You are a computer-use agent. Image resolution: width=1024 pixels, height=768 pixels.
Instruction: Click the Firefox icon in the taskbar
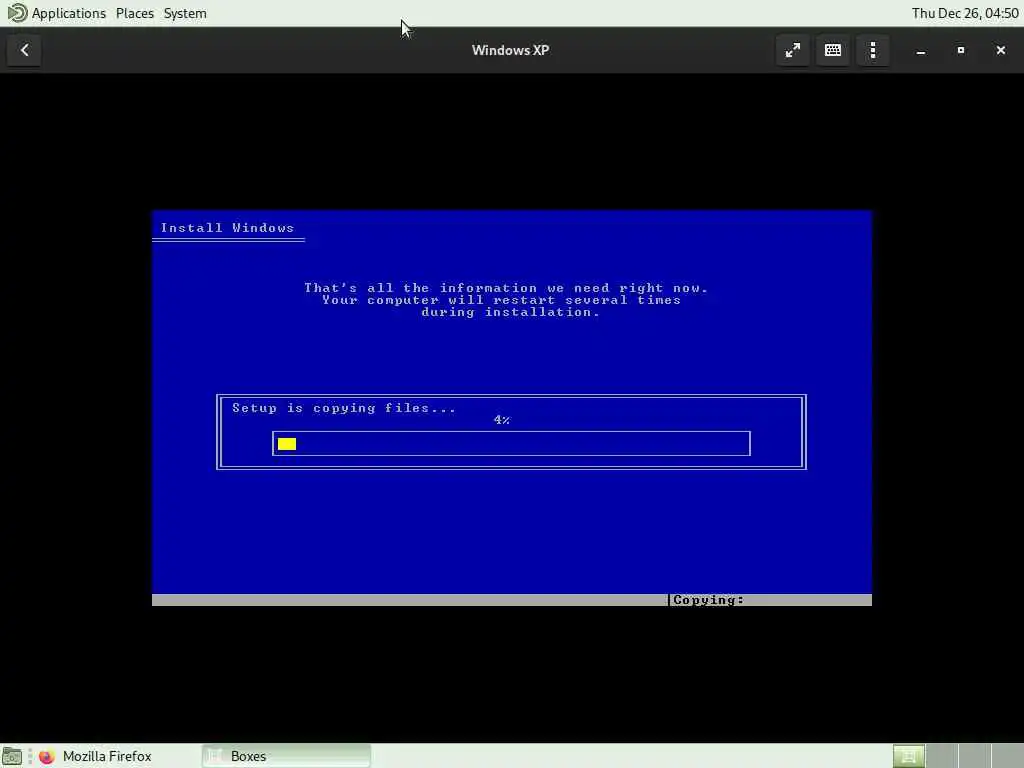(x=46, y=756)
